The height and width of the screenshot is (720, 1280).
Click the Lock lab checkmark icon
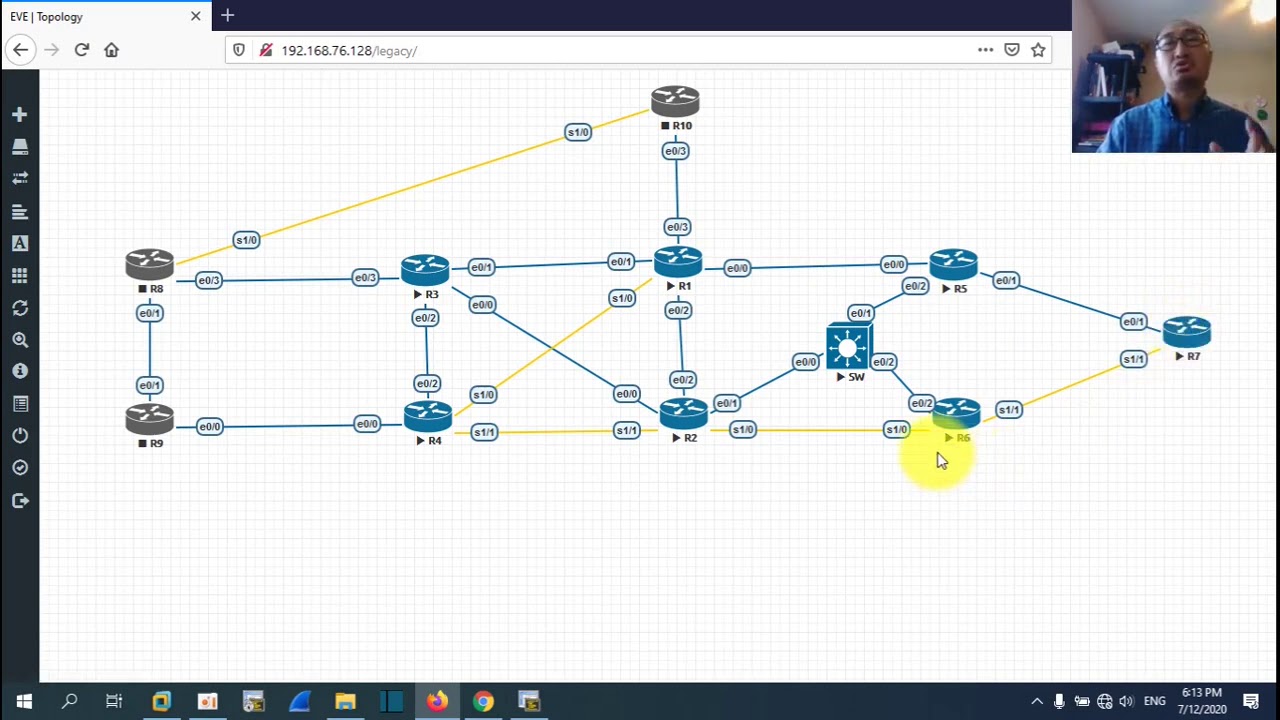(19, 468)
